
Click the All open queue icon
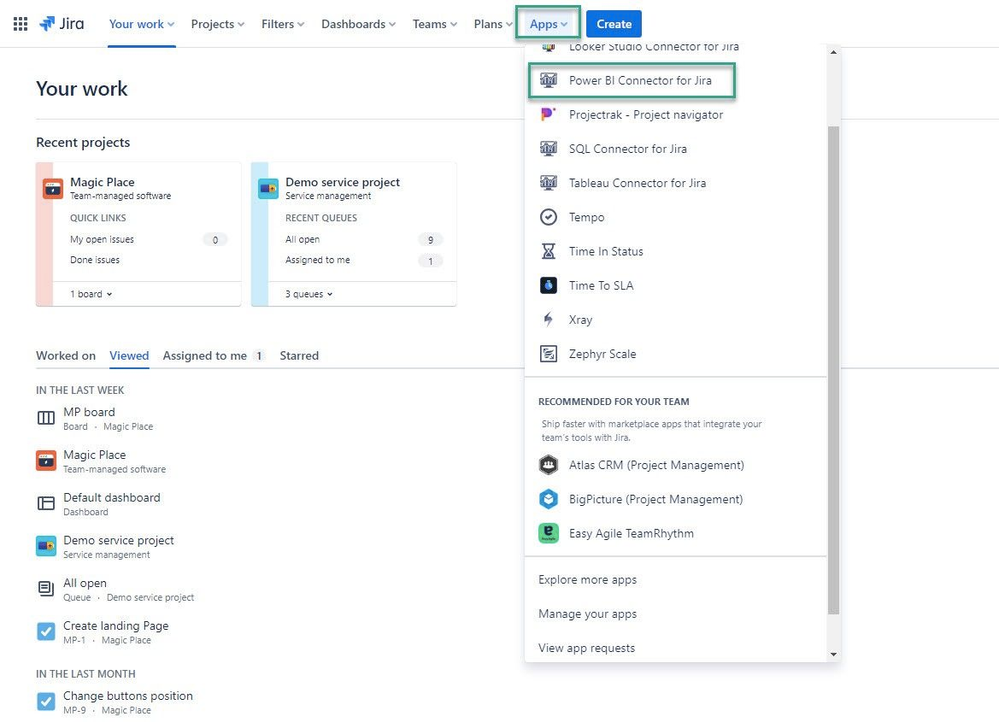click(46, 589)
